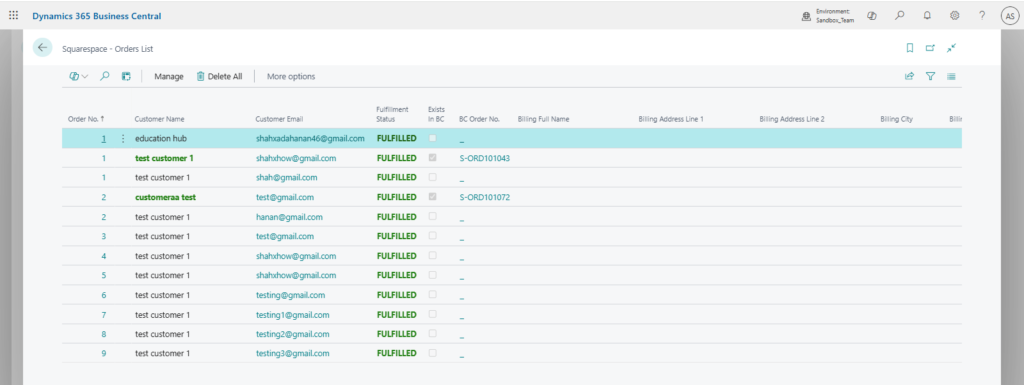Click the Billing Address Line 2 header

pyautogui.click(x=792, y=119)
